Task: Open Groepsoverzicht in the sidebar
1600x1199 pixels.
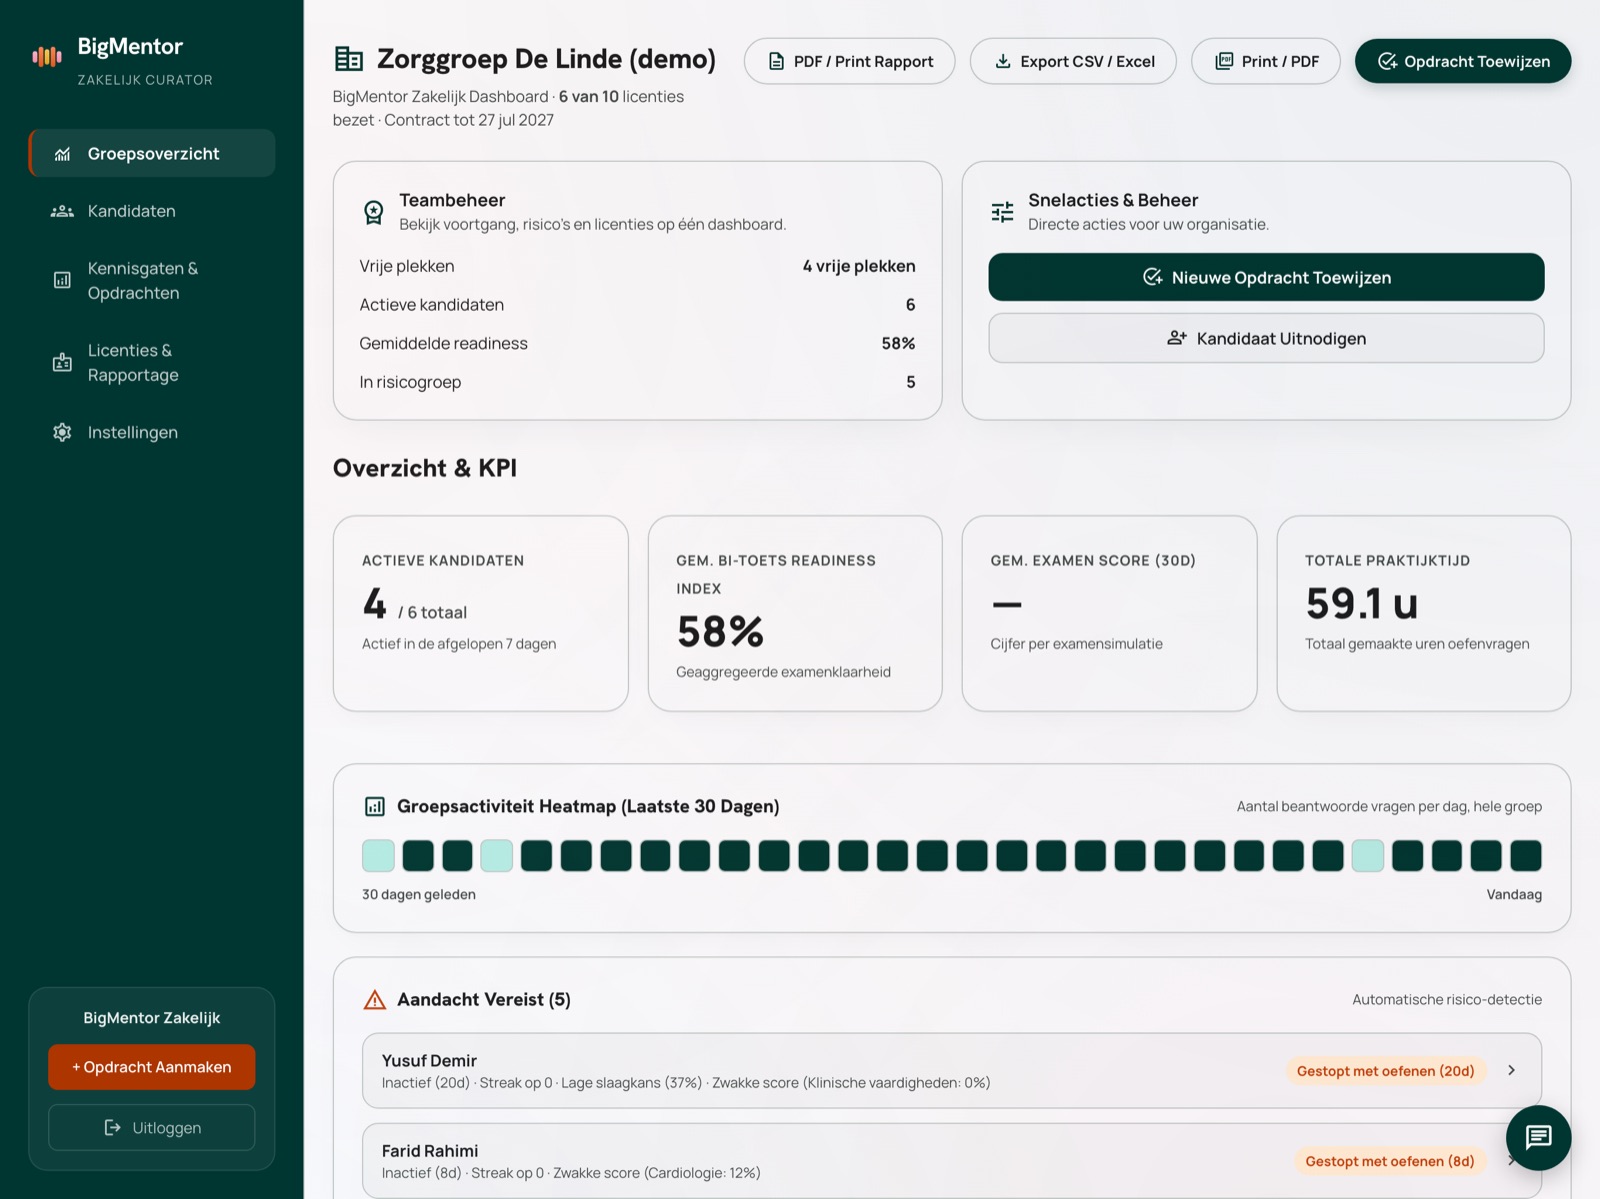Action: (152, 153)
